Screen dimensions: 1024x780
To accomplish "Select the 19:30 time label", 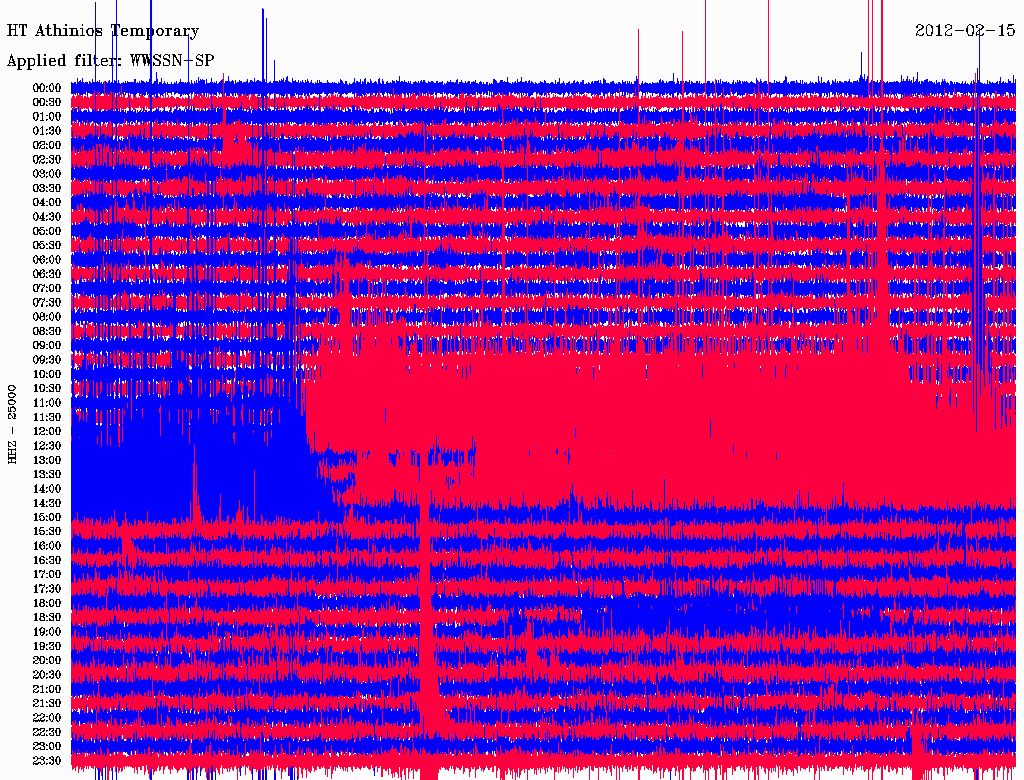I will (47, 647).
